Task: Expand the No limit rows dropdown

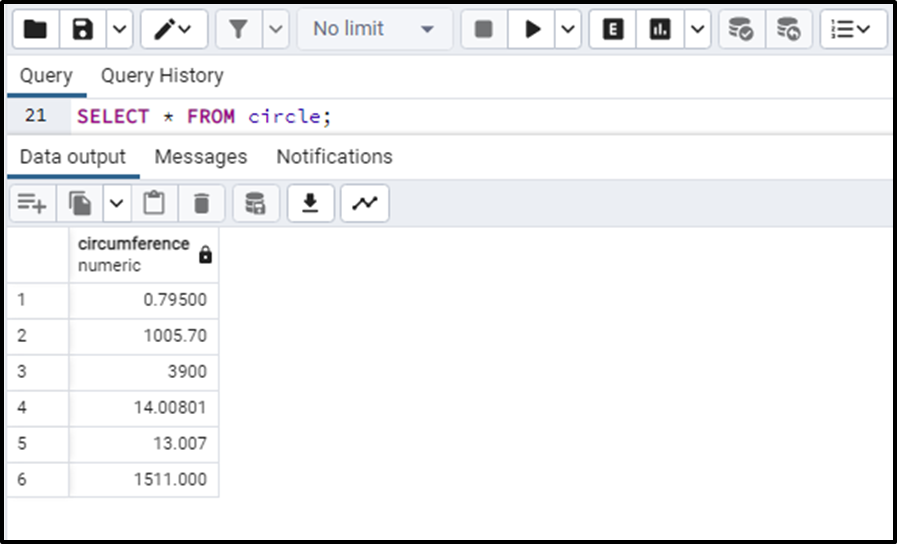Action: pyautogui.click(x=374, y=29)
